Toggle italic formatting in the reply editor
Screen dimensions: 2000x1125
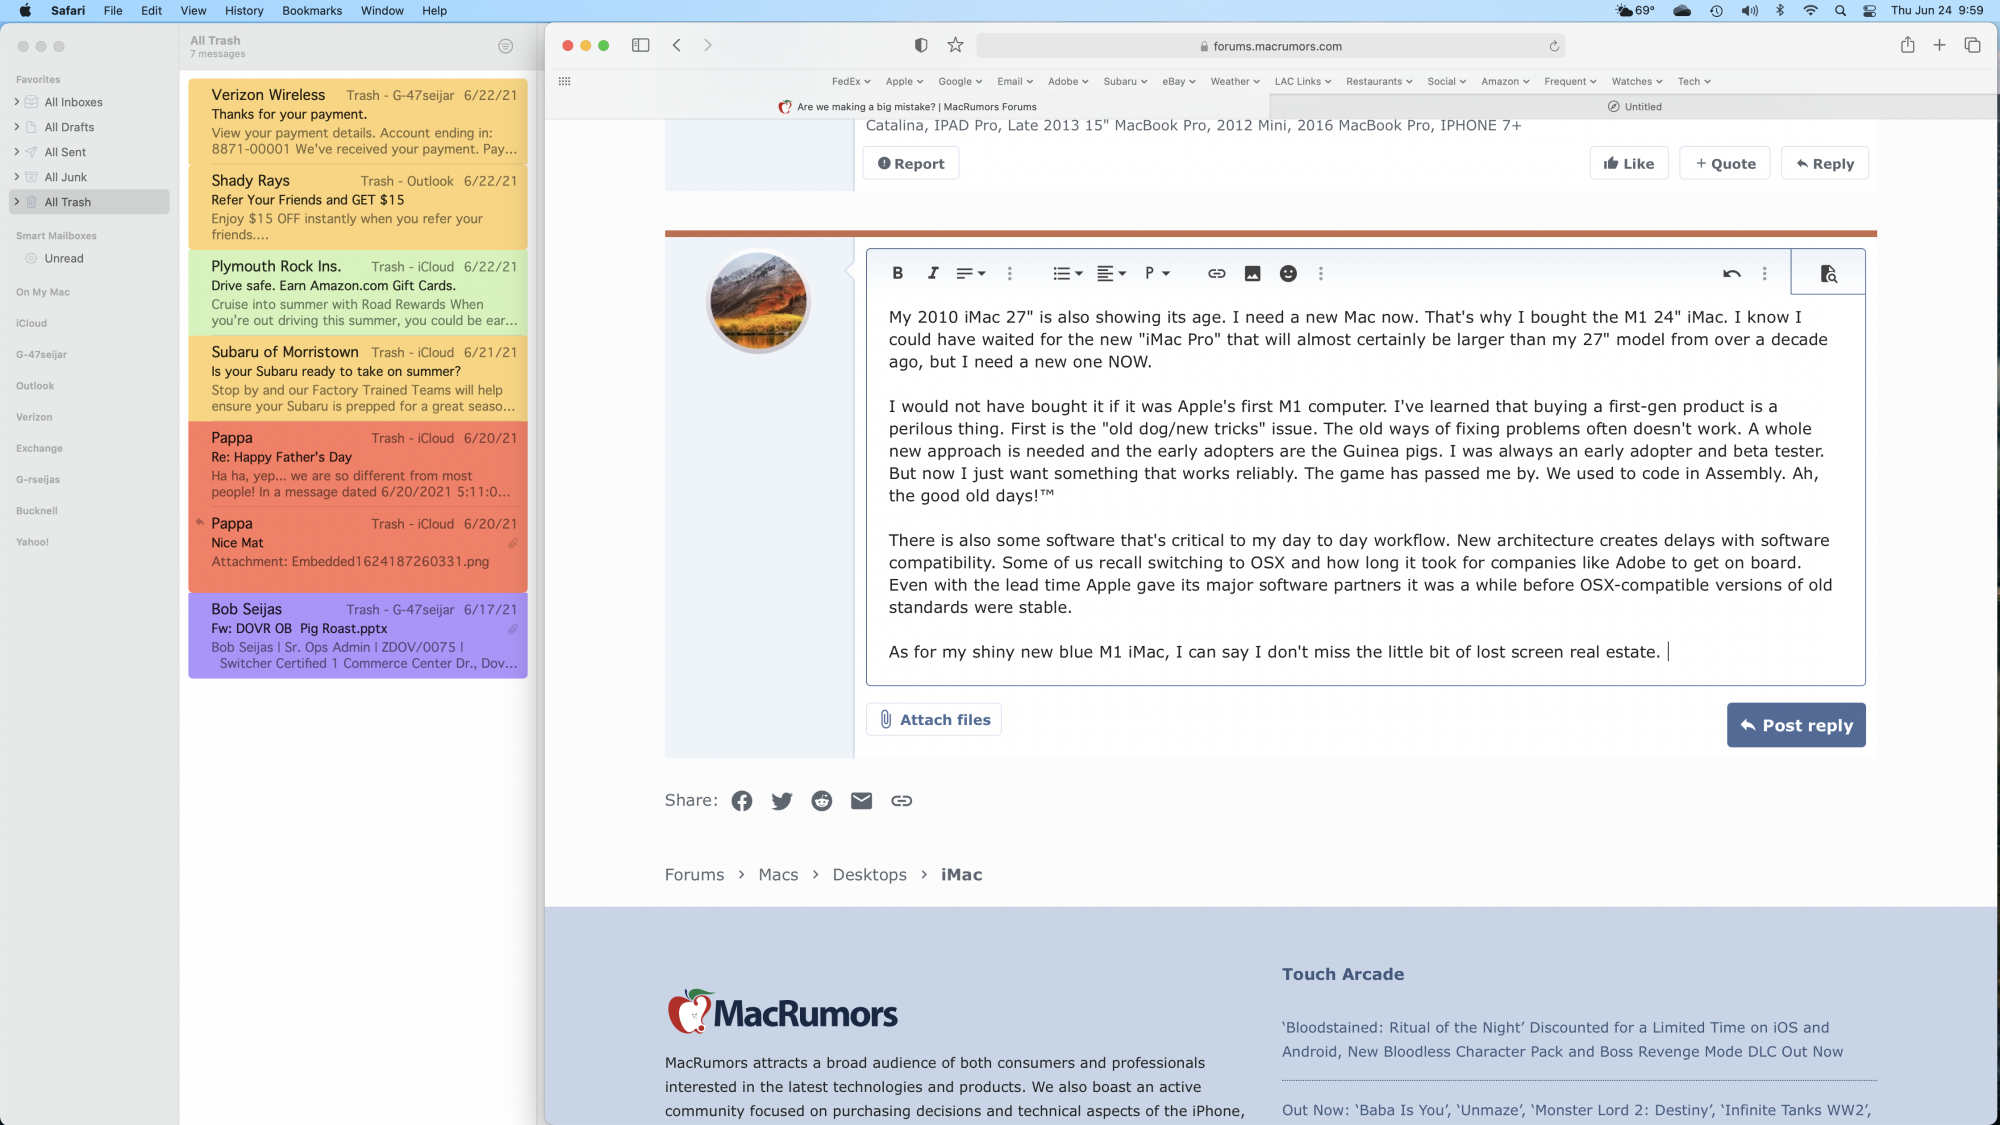933,273
